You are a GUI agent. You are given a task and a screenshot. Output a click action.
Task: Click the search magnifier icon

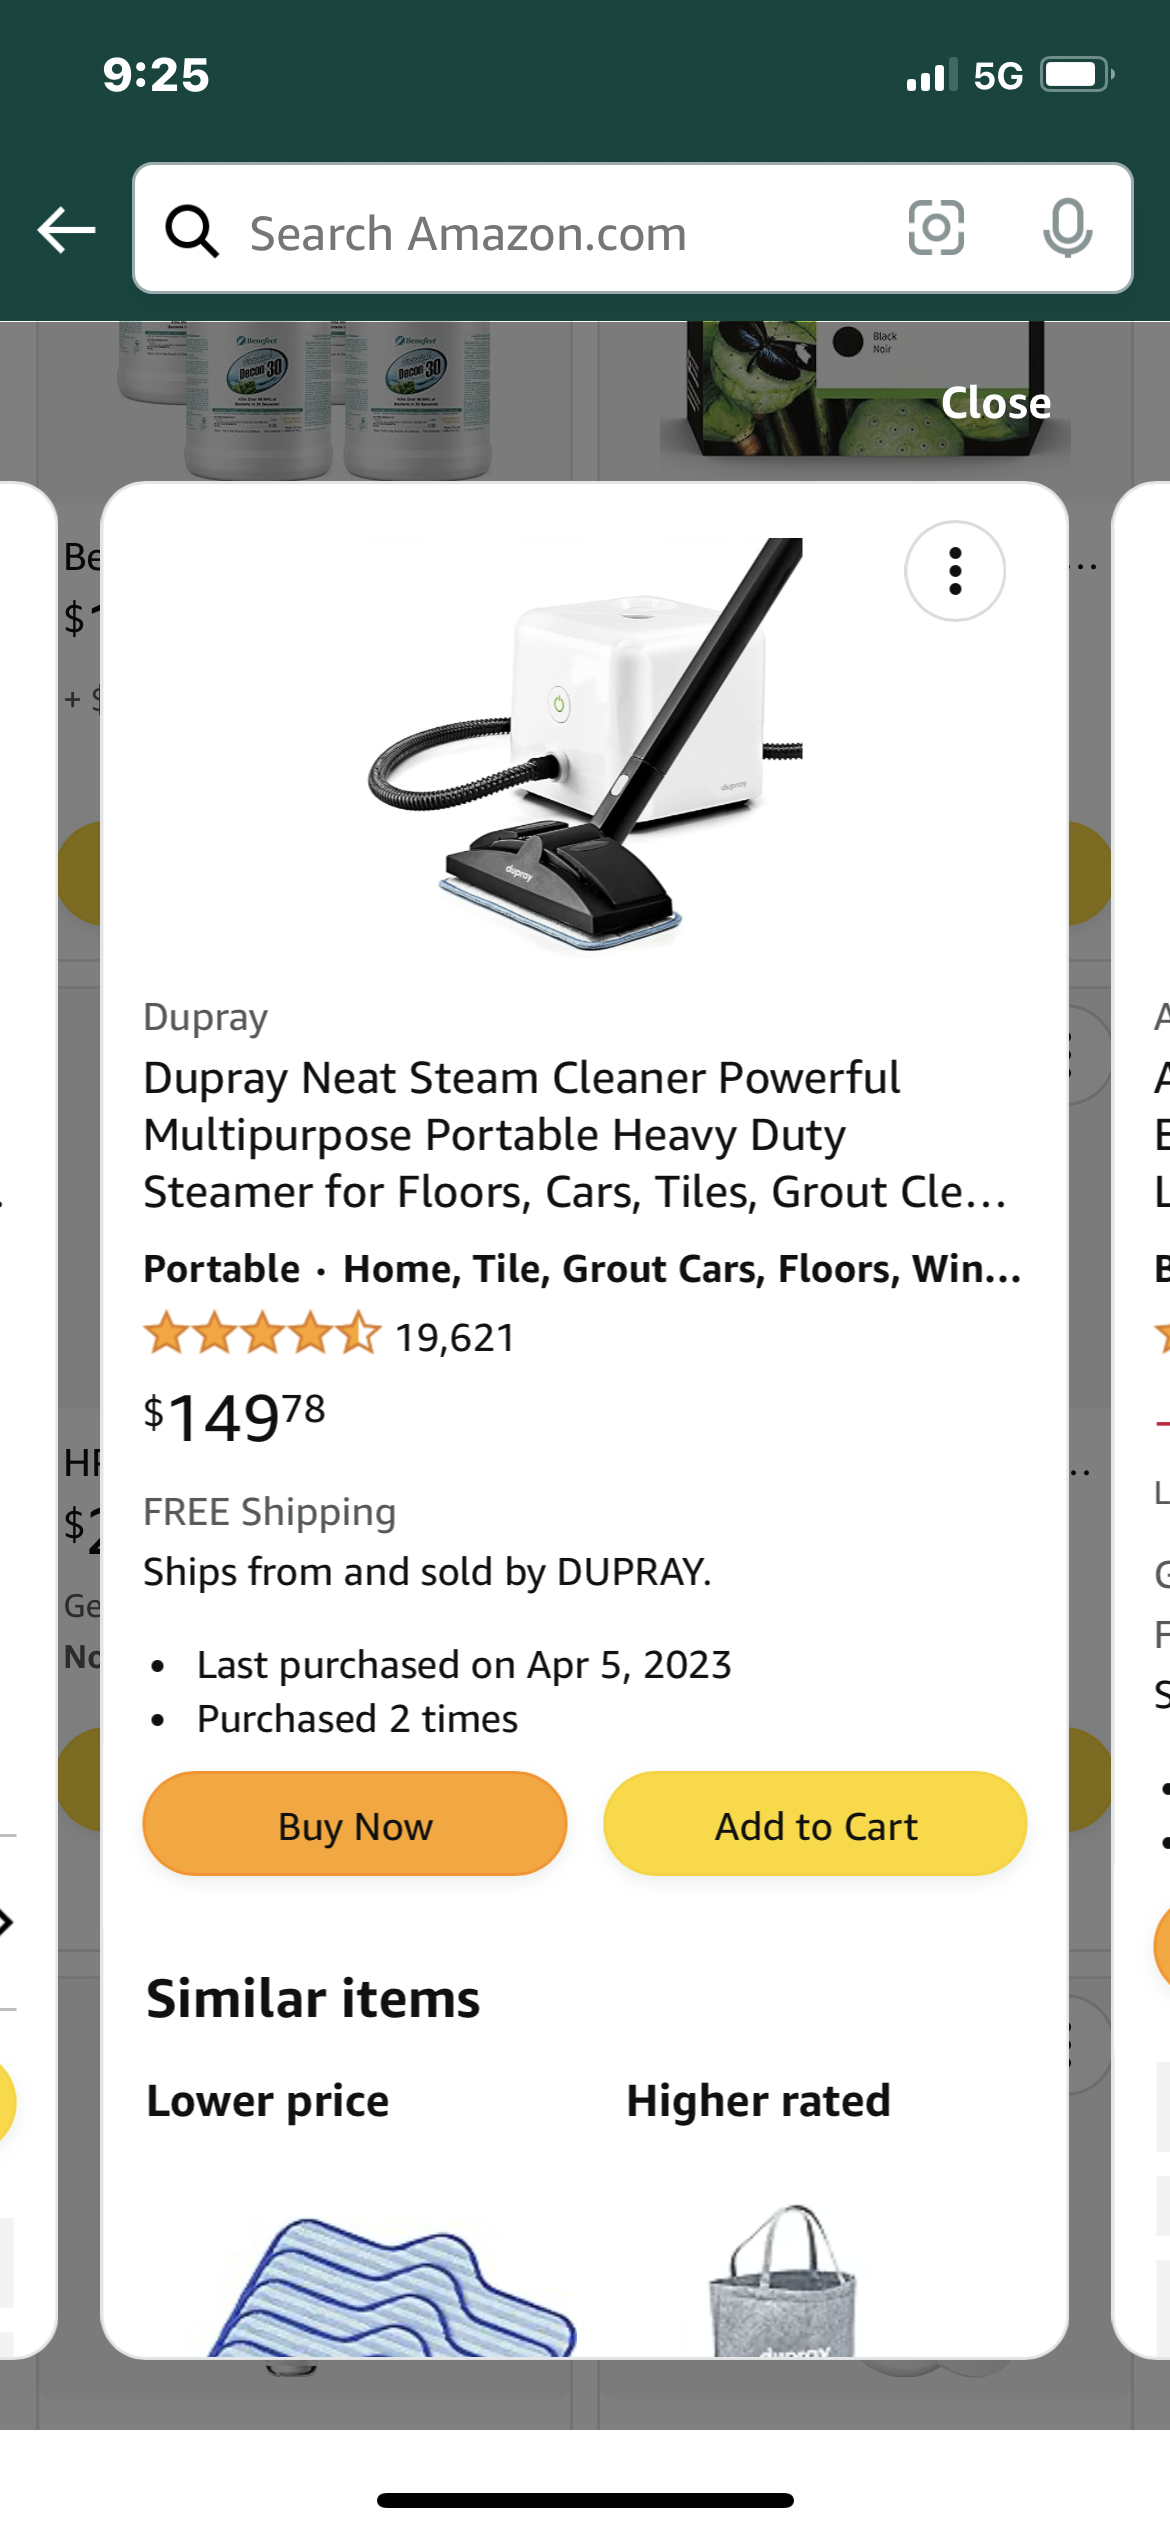(191, 231)
